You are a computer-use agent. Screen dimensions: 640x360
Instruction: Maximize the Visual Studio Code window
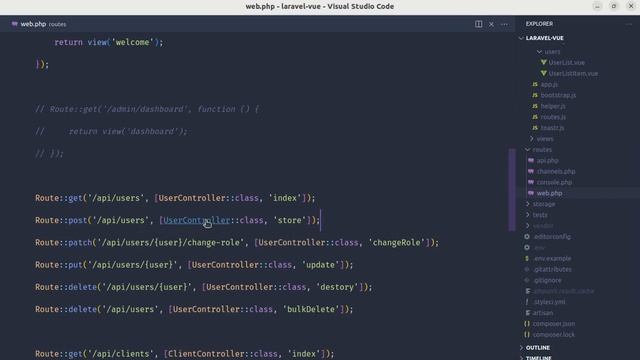tap(614, 6)
